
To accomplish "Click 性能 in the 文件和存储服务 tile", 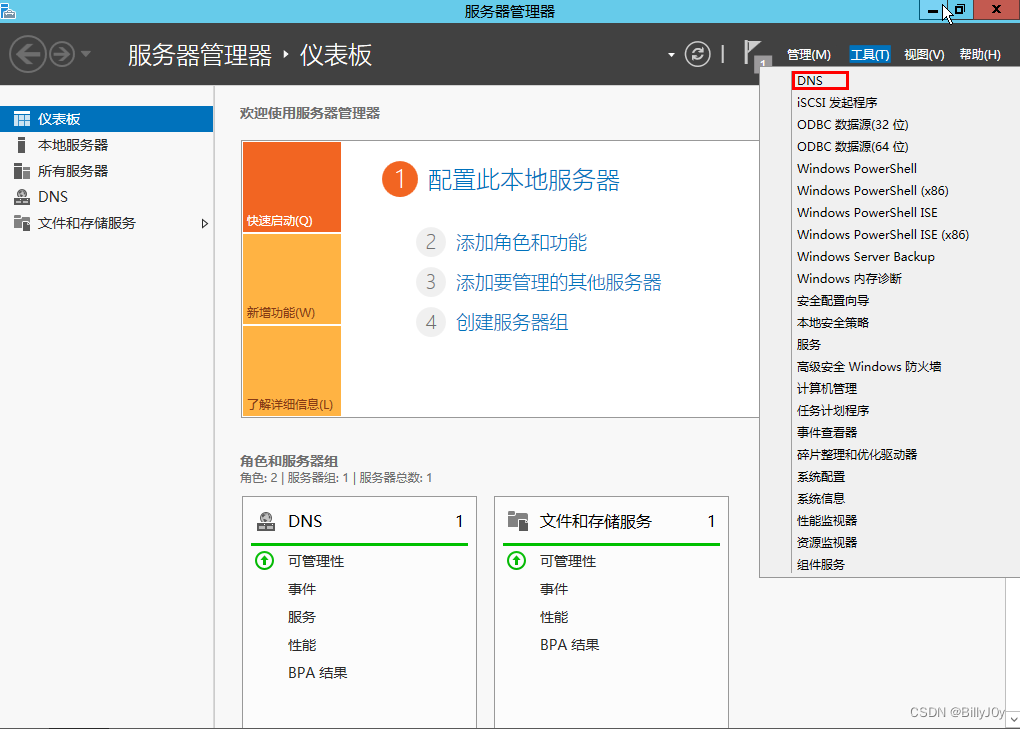I will (554, 617).
